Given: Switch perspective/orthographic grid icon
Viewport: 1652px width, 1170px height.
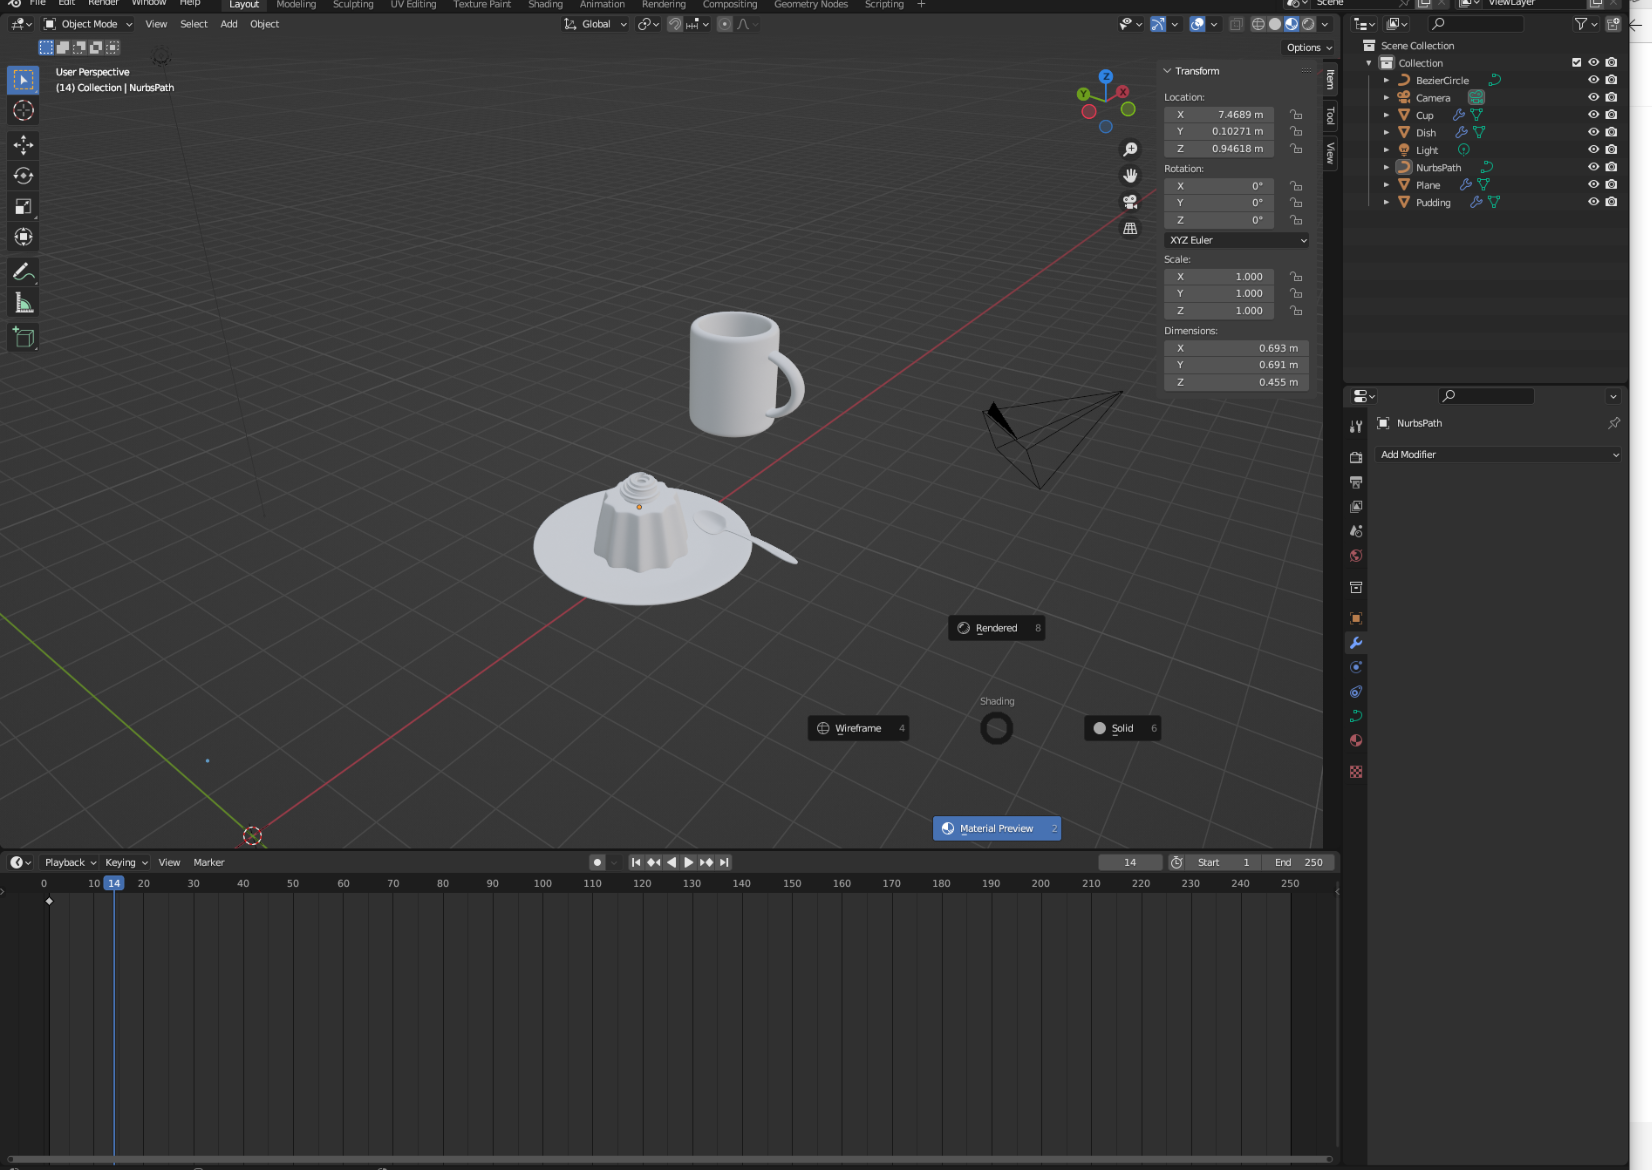Looking at the screenshot, I should coord(1130,228).
